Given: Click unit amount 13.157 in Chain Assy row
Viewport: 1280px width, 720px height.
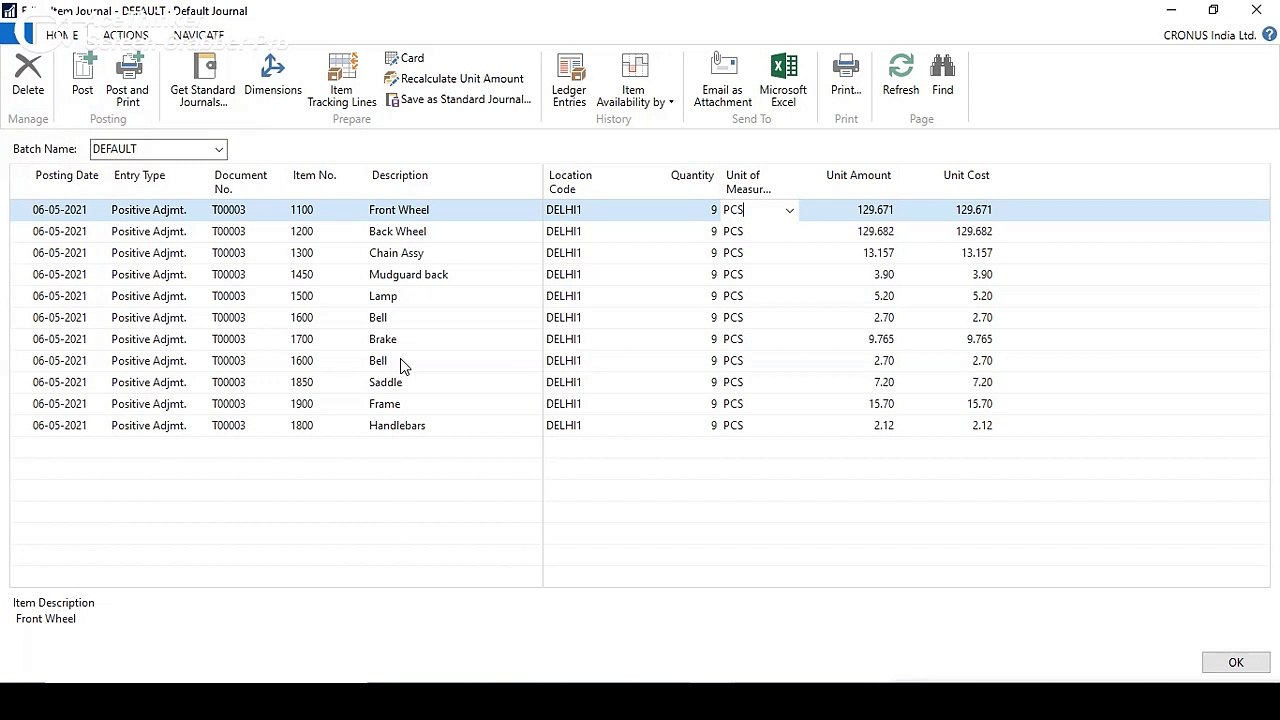Looking at the screenshot, I should point(878,253).
